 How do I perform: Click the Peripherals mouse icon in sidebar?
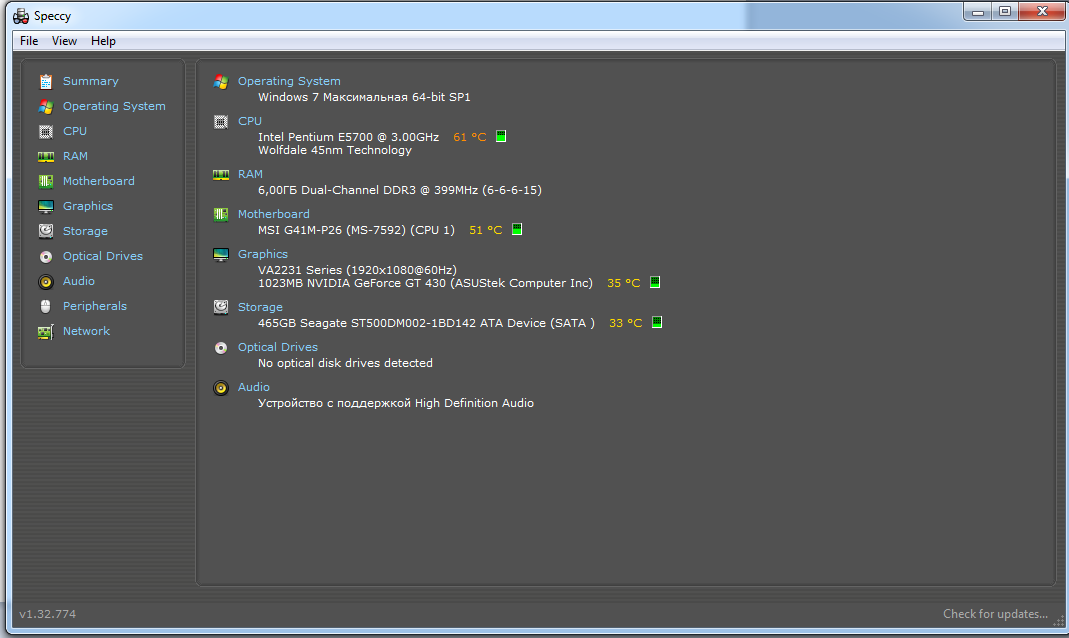point(46,306)
